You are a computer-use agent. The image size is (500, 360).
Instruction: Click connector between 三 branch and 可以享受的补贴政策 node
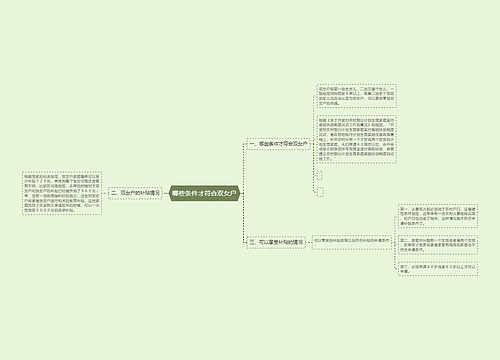coord(309,242)
